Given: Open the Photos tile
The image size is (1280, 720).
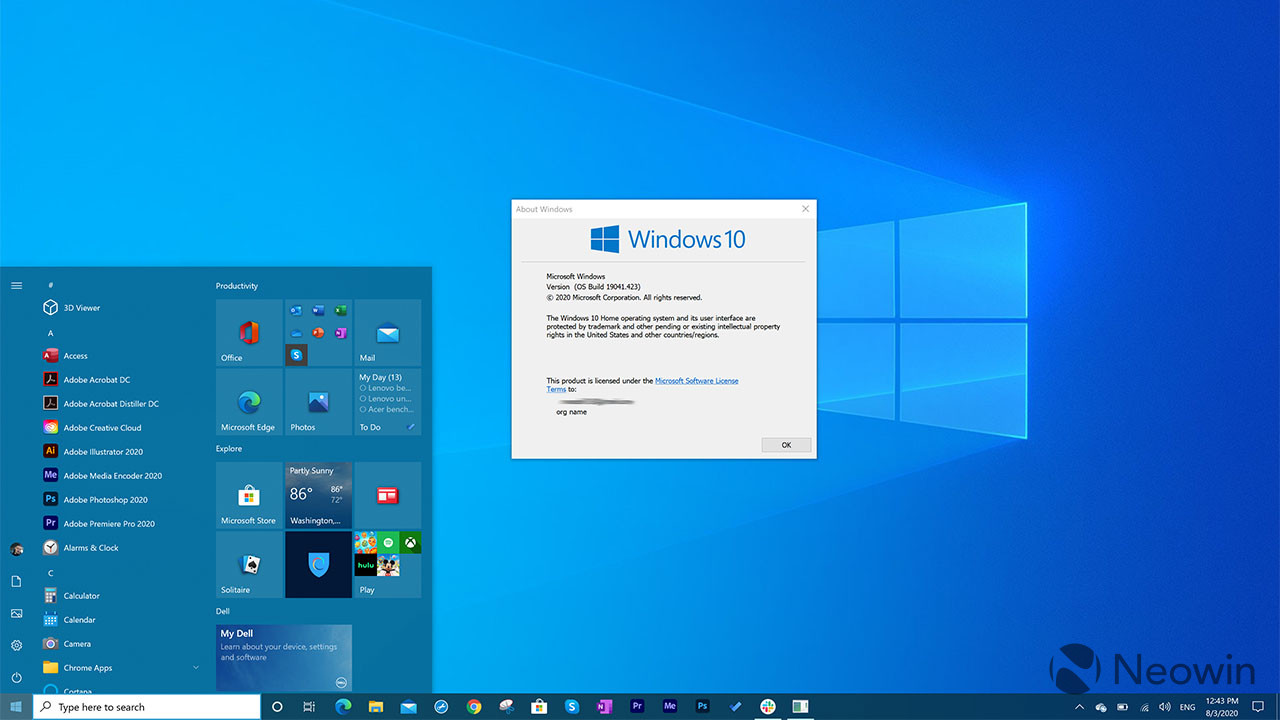Looking at the screenshot, I should click(318, 402).
